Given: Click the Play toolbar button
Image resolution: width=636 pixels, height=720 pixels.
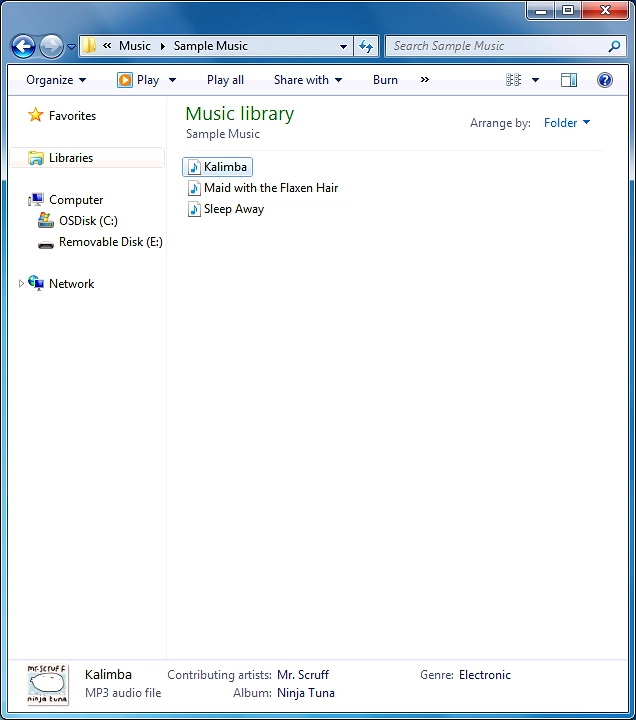Looking at the screenshot, I should [x=138, y=80].
